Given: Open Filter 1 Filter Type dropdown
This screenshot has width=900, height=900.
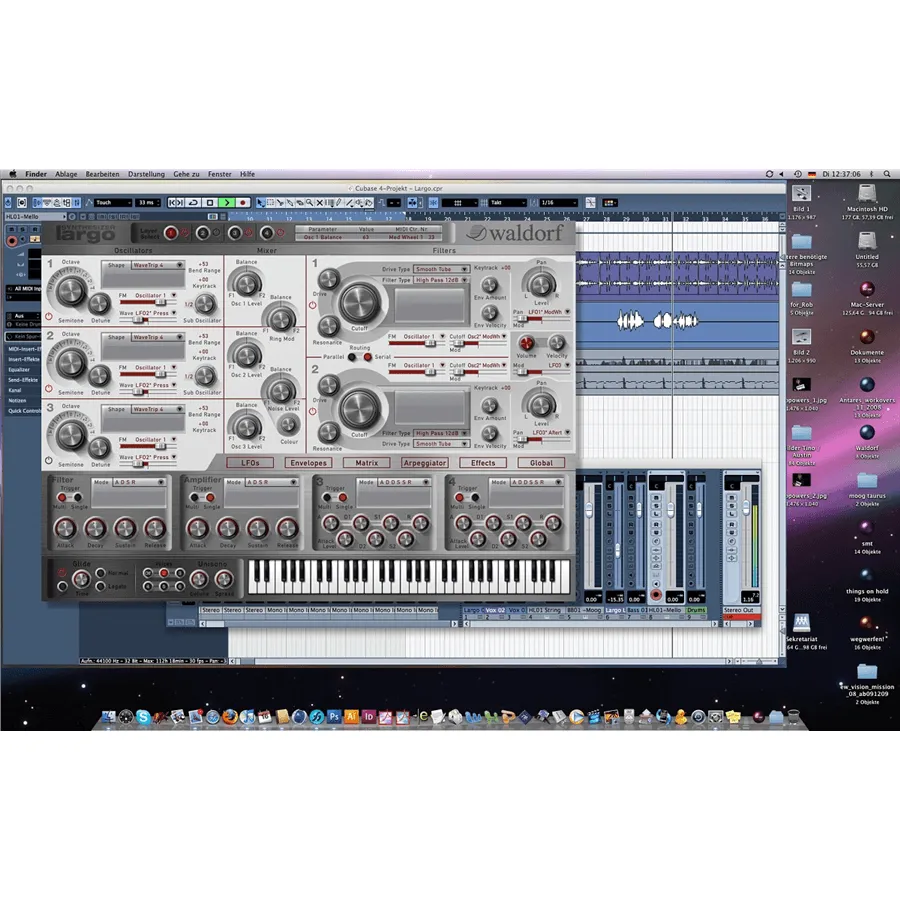Looking at the screenshot, I should 441,280.
